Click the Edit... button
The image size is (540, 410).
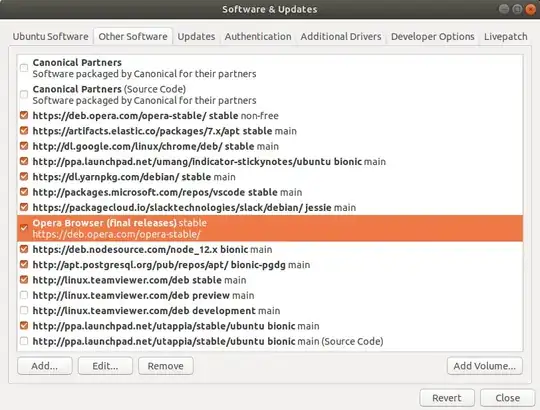click(105, 366)
